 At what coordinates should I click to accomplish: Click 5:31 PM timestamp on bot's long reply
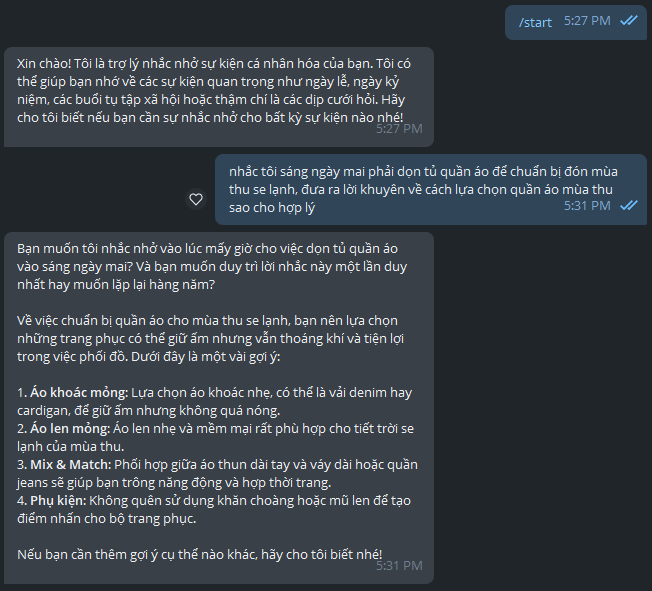(399, 566)
